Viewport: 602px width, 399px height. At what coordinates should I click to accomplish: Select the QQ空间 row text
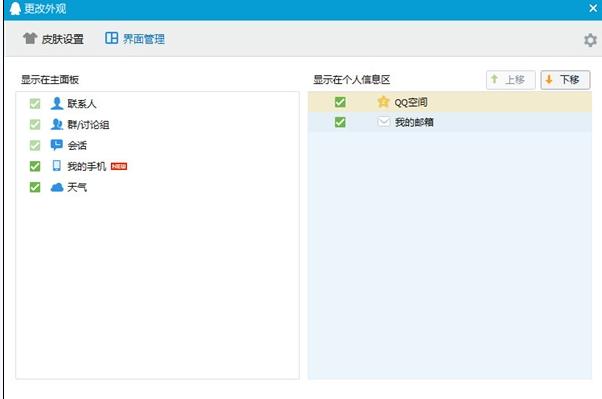tap(411, 102)
